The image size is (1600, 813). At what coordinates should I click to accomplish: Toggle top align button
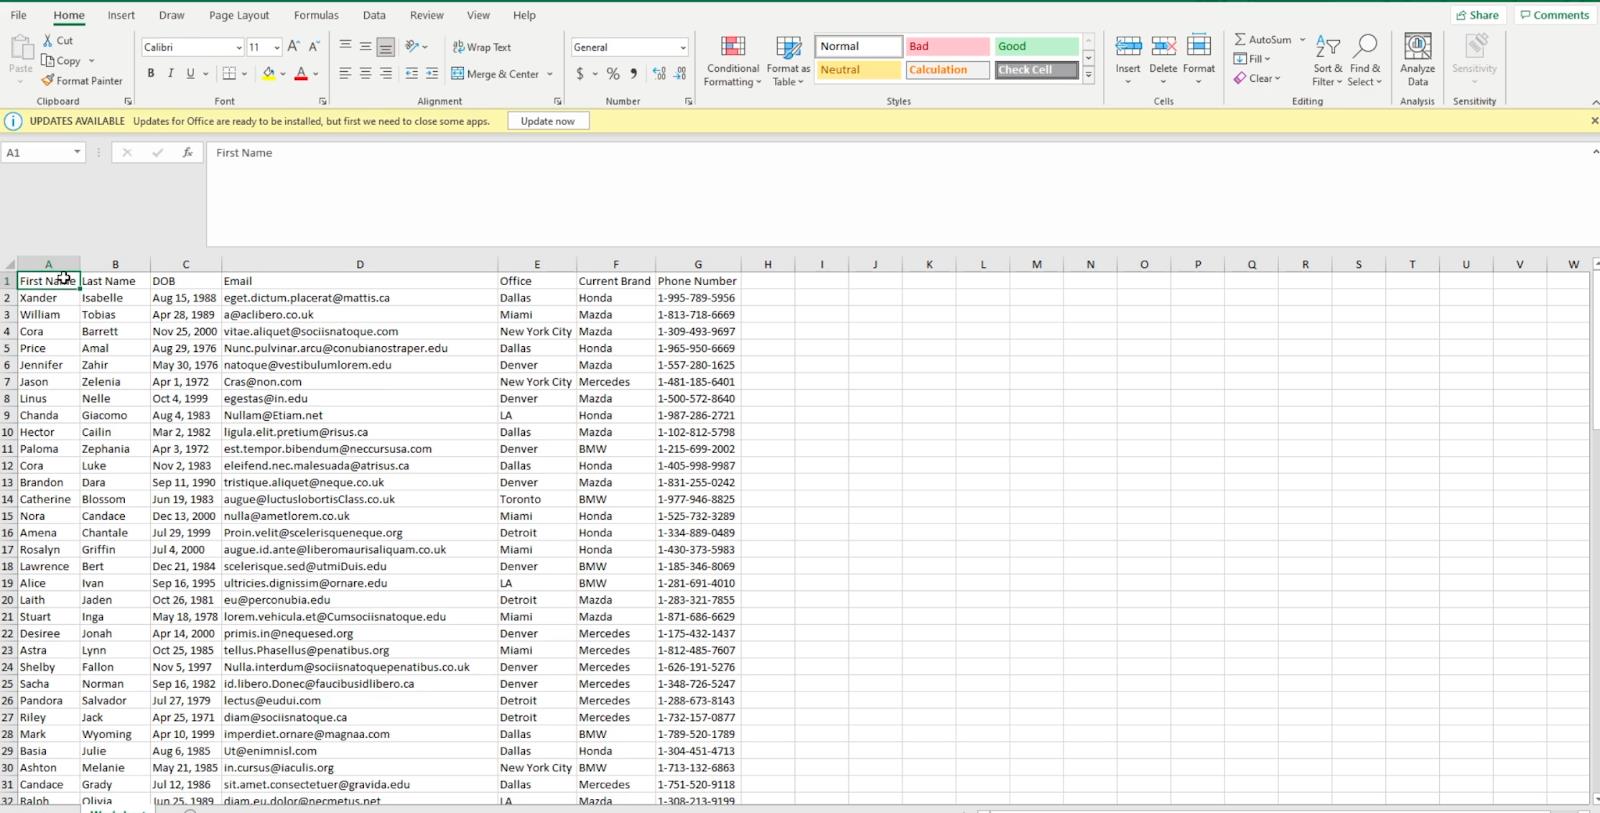click(345, 47)
